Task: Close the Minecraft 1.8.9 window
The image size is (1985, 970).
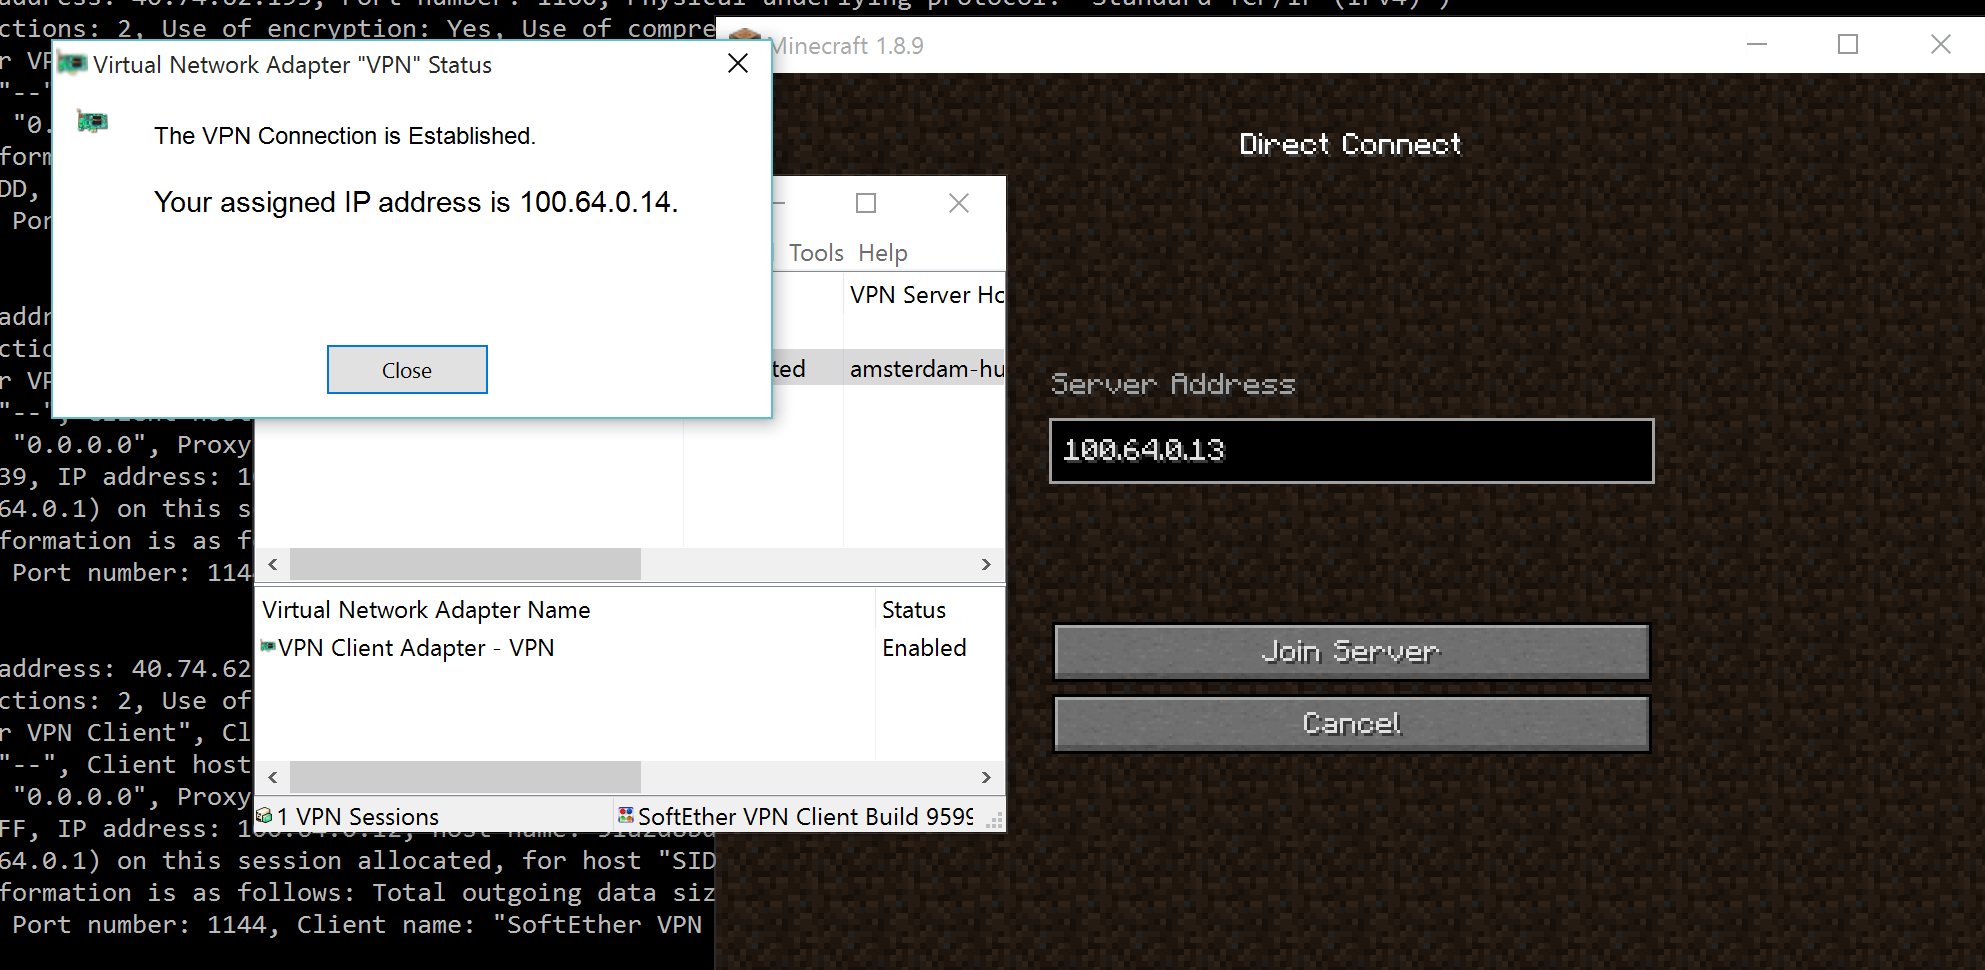Action: click(1940, 45)
